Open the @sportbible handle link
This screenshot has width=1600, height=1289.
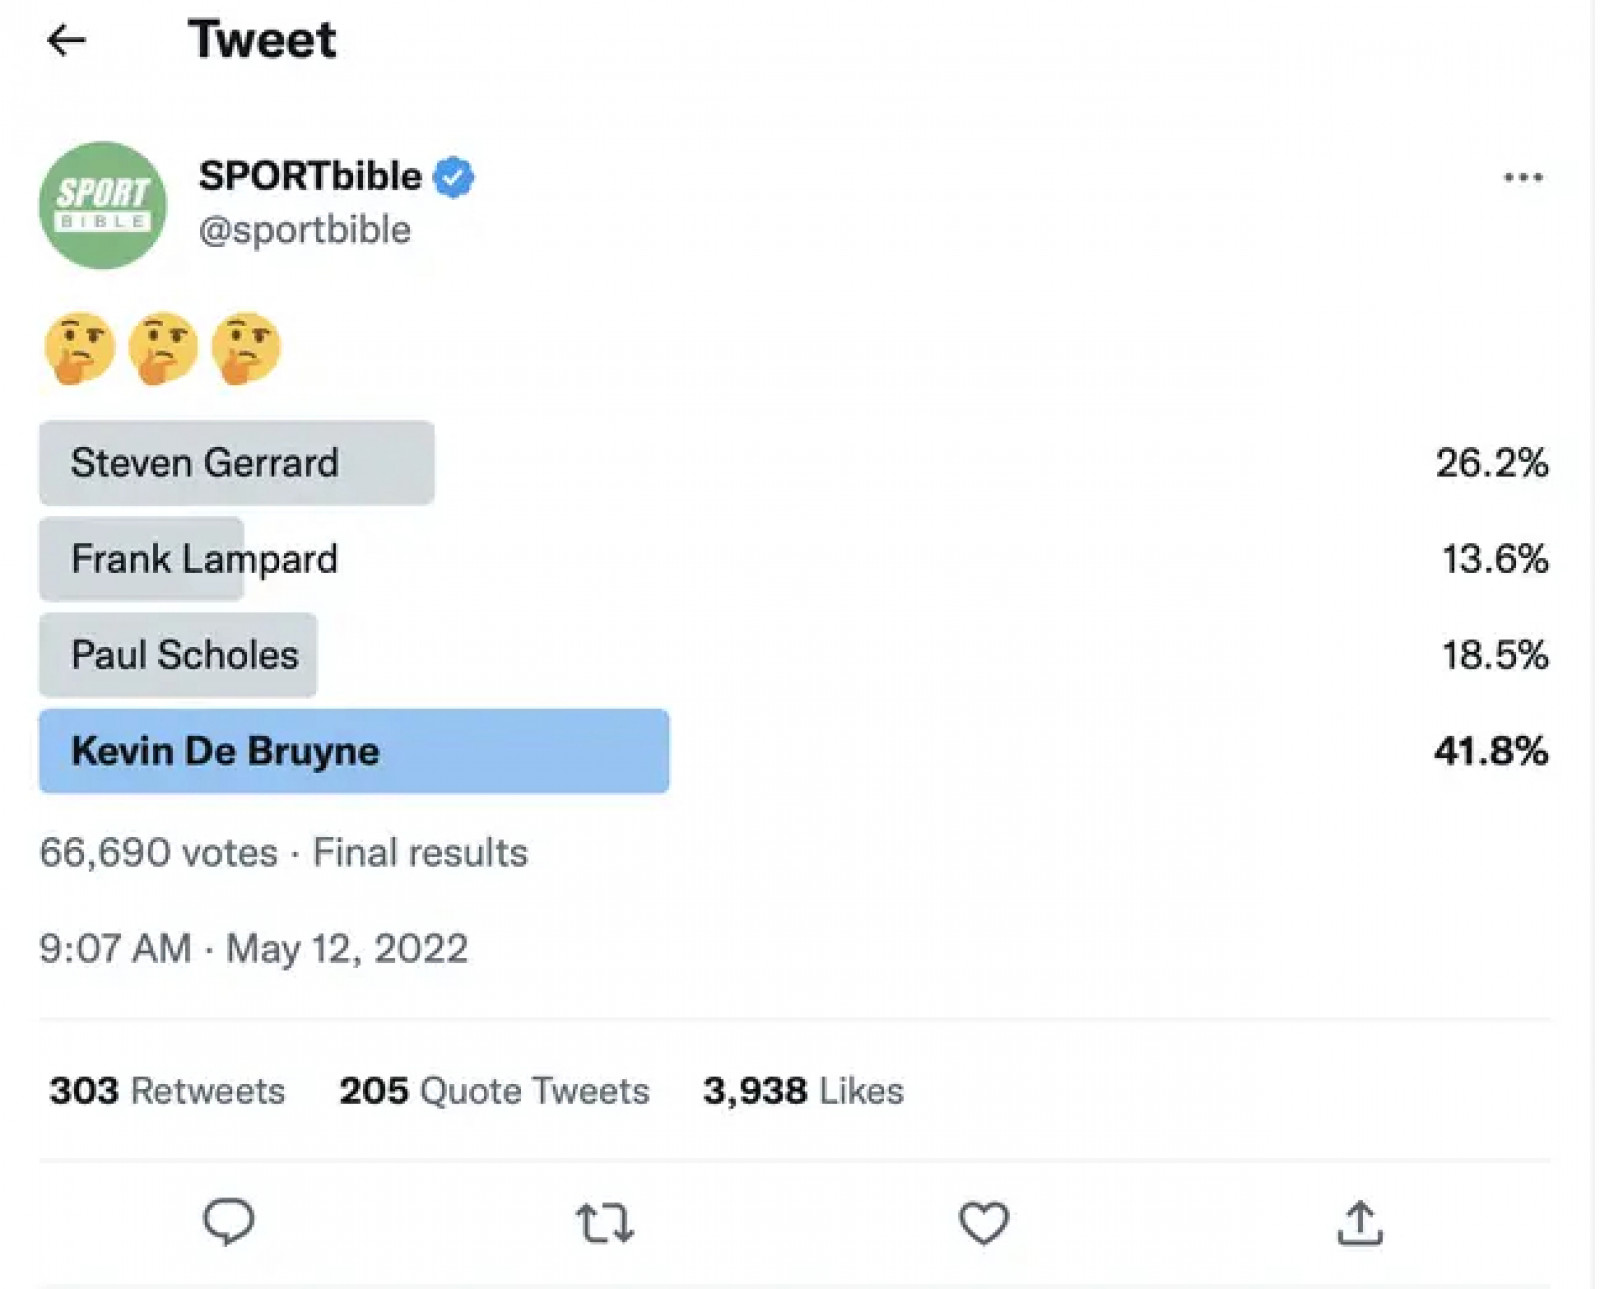pos(305,230)
